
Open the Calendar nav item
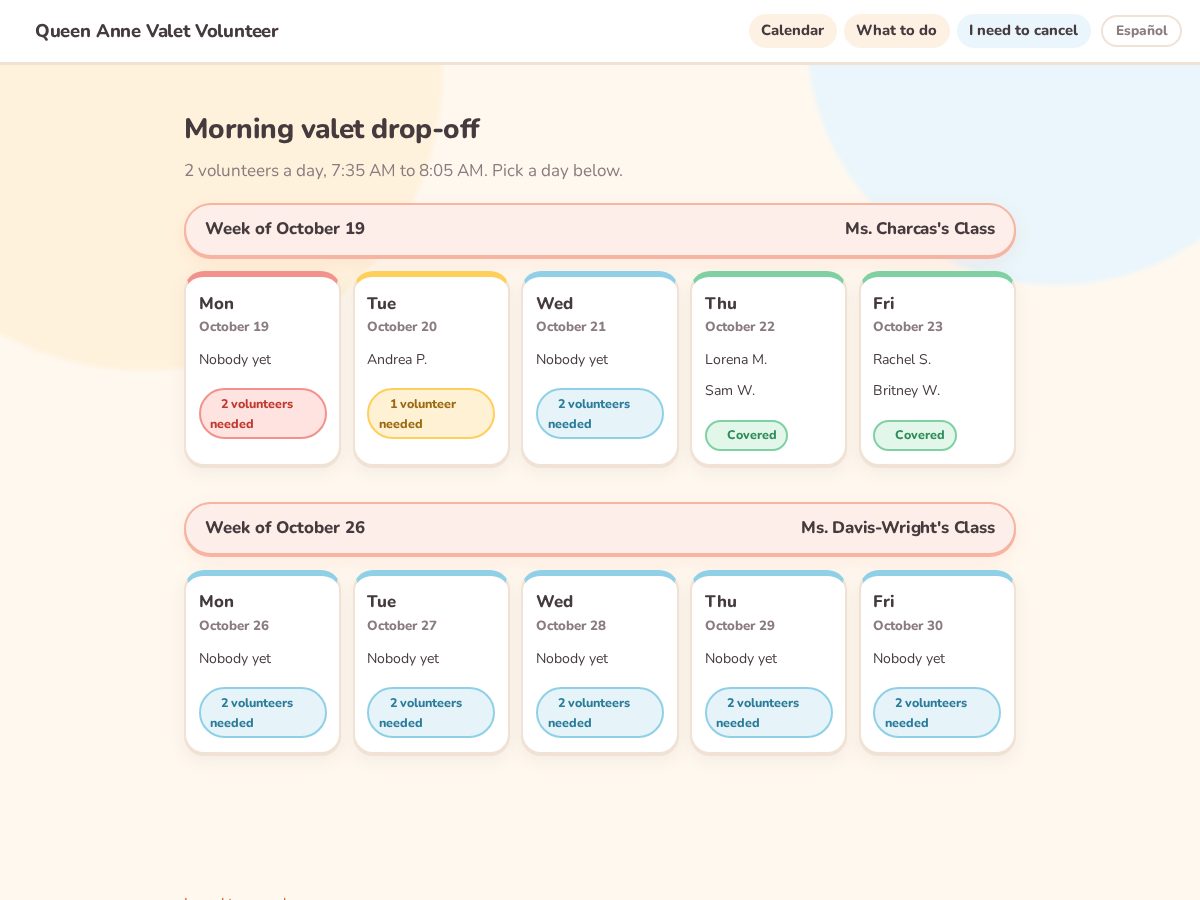[x=792, y=31]
